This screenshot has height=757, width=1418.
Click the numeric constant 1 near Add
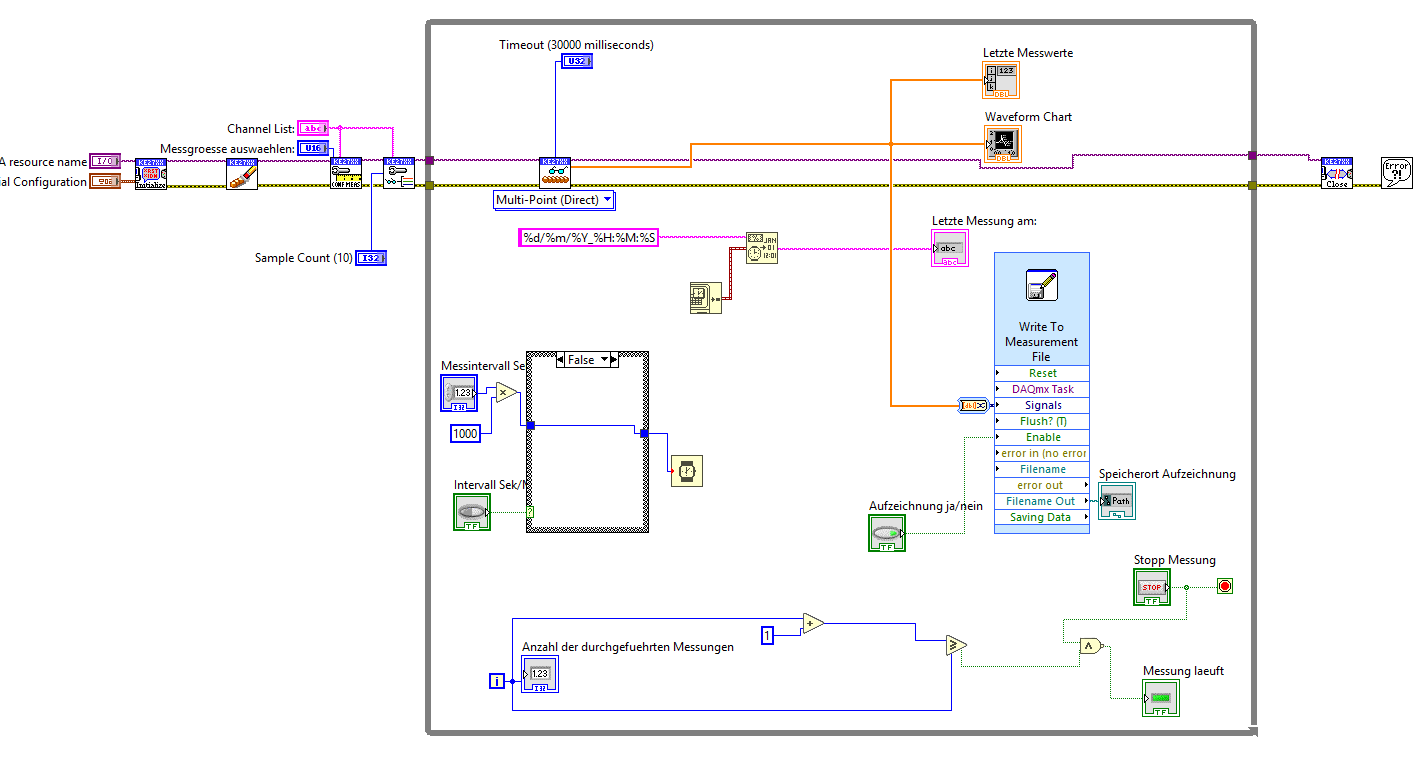click(x=767, y=636)
